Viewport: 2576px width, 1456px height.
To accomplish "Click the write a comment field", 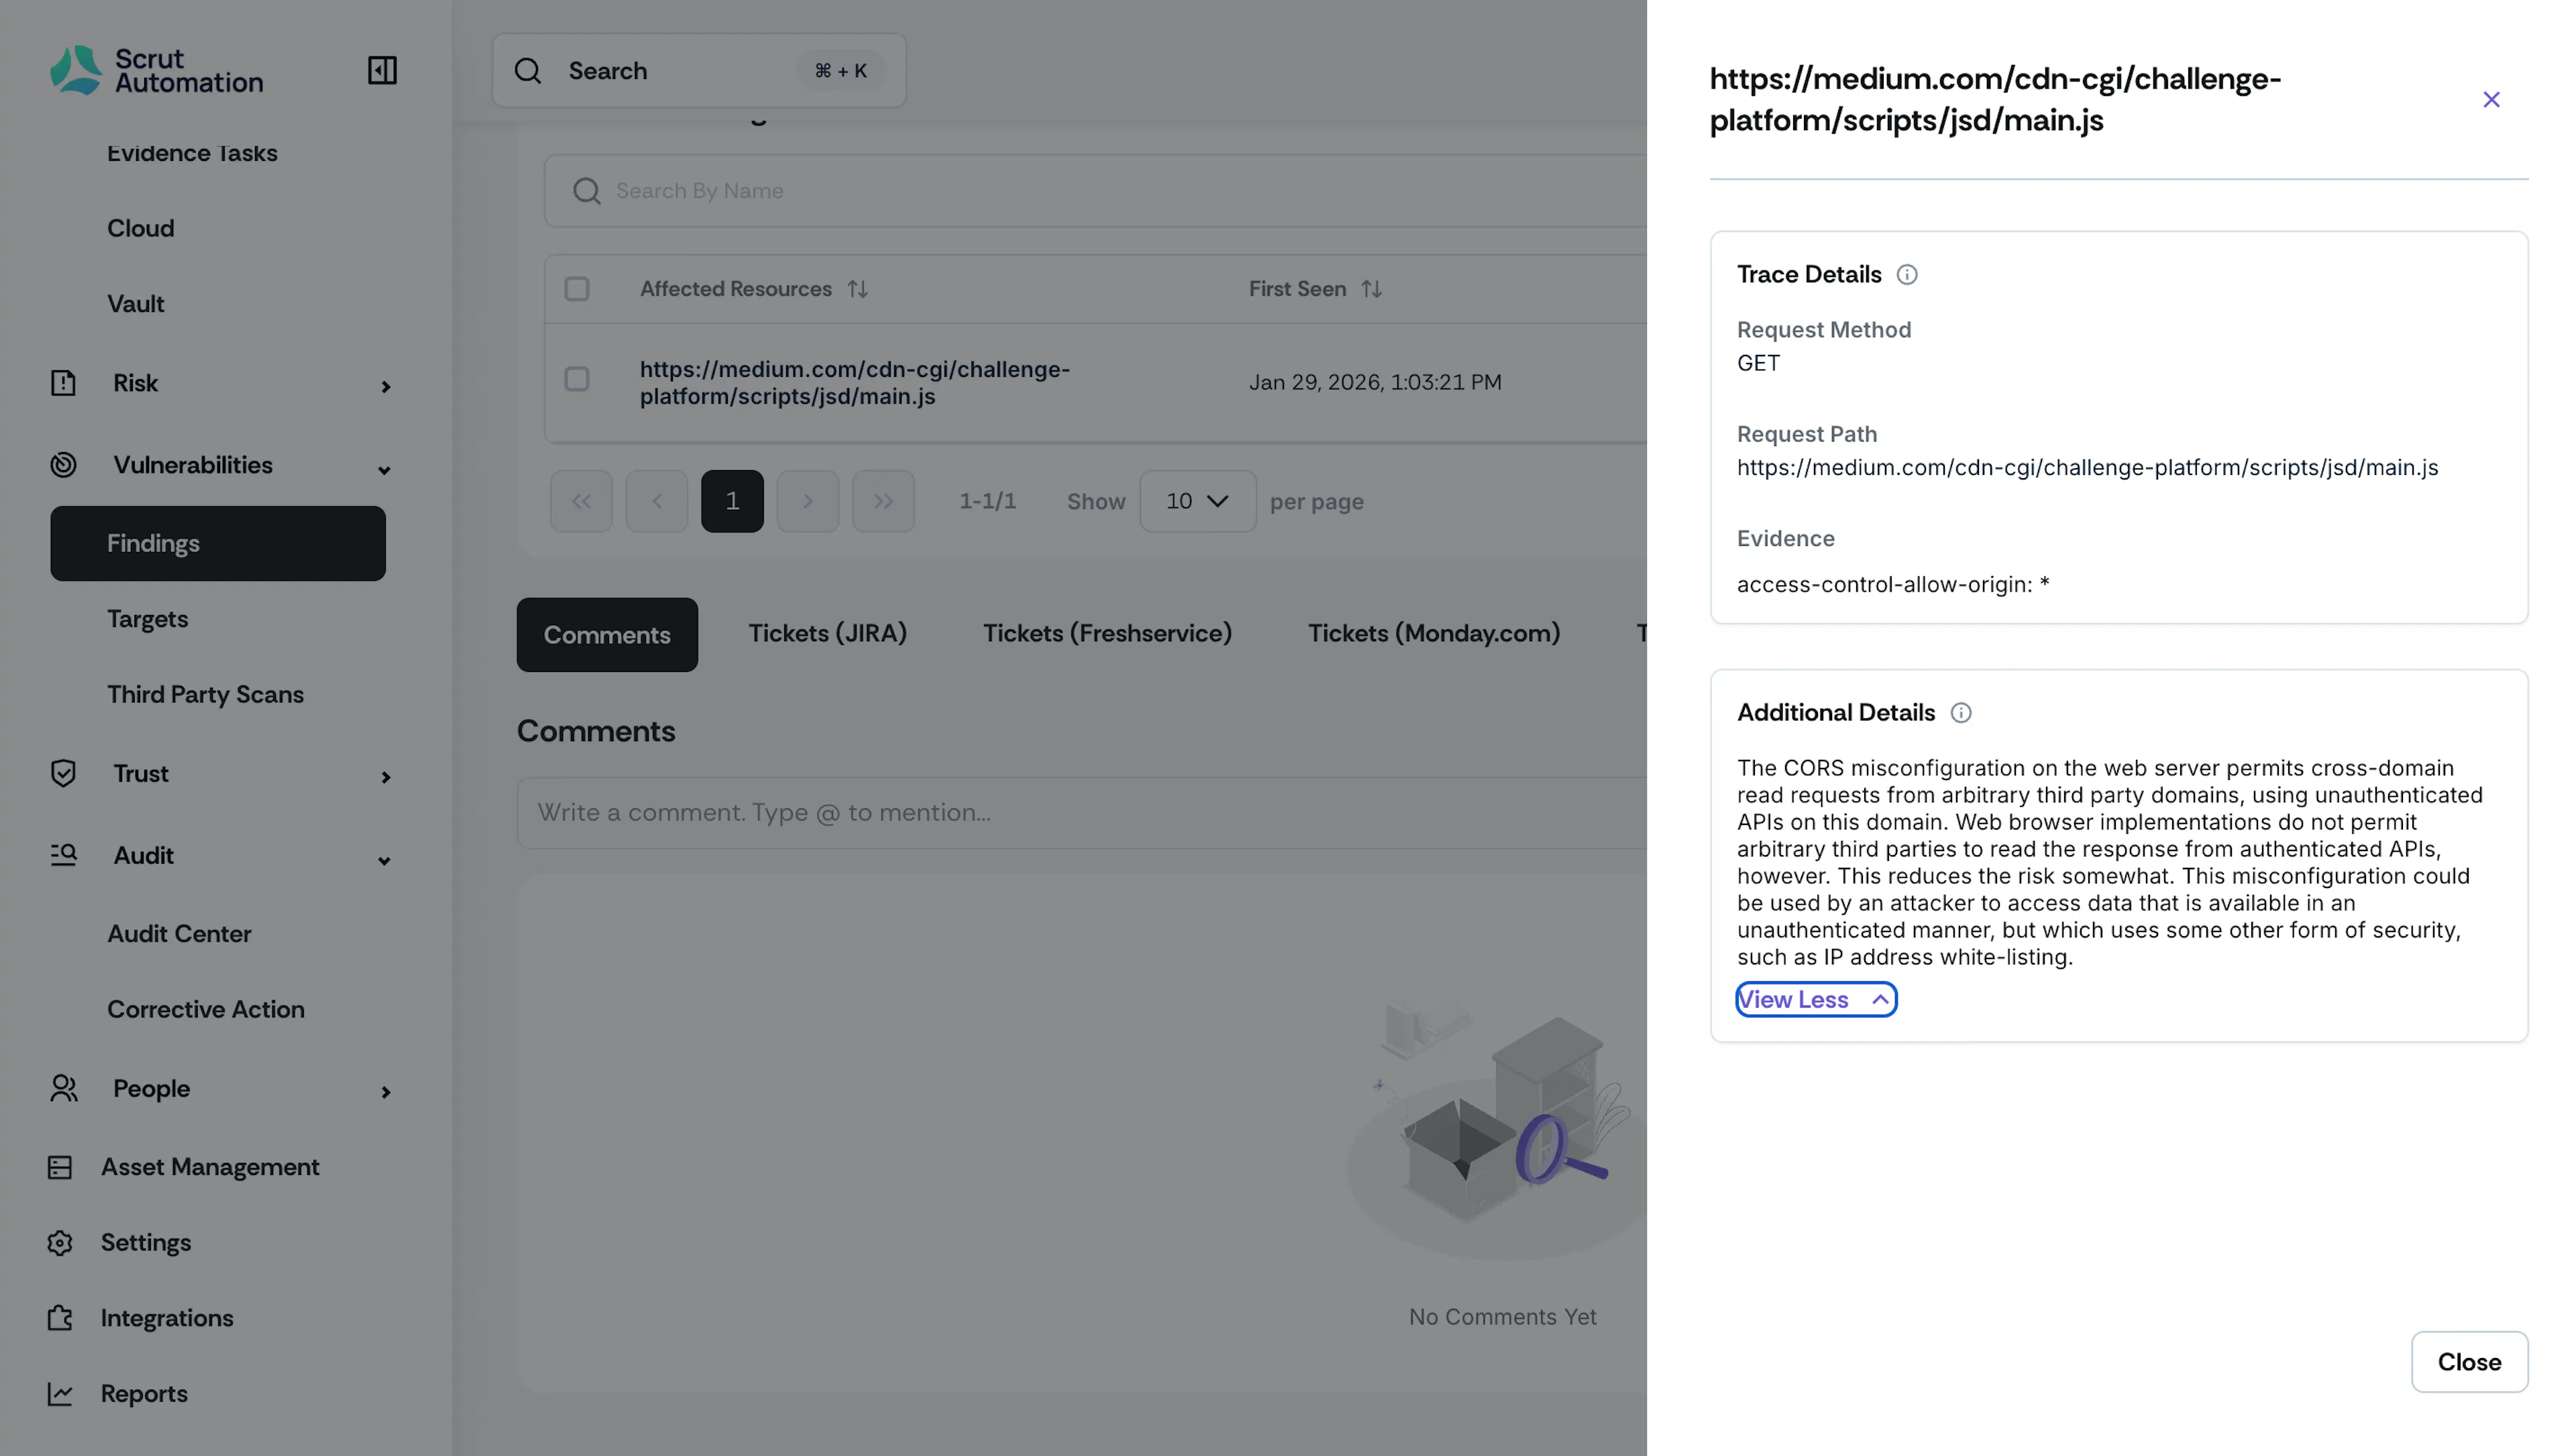I will [1081, 812].
